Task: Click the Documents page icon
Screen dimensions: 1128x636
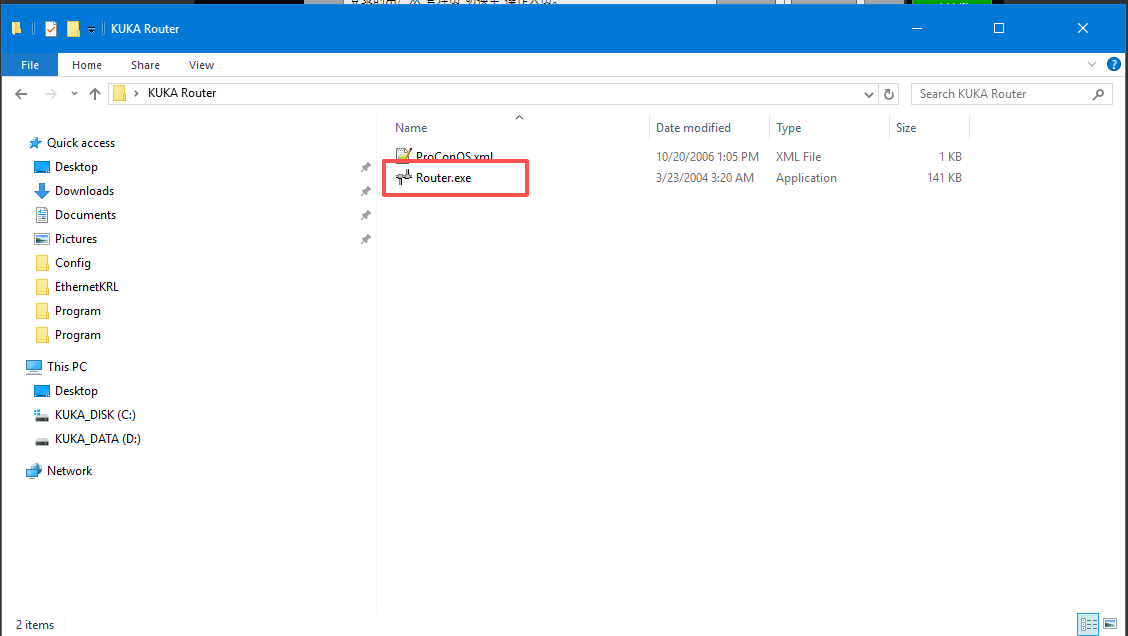Action: point(42,214)
